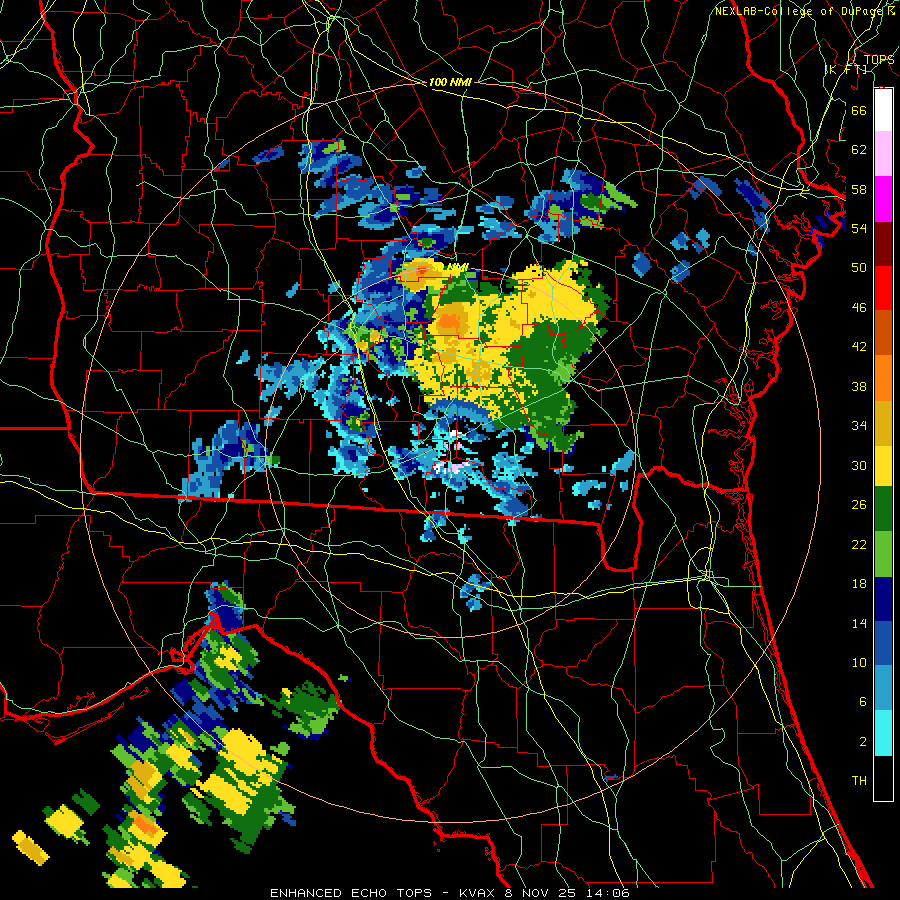Click the legend value 30
Screen dimensions: 900x900
point(859,465)
